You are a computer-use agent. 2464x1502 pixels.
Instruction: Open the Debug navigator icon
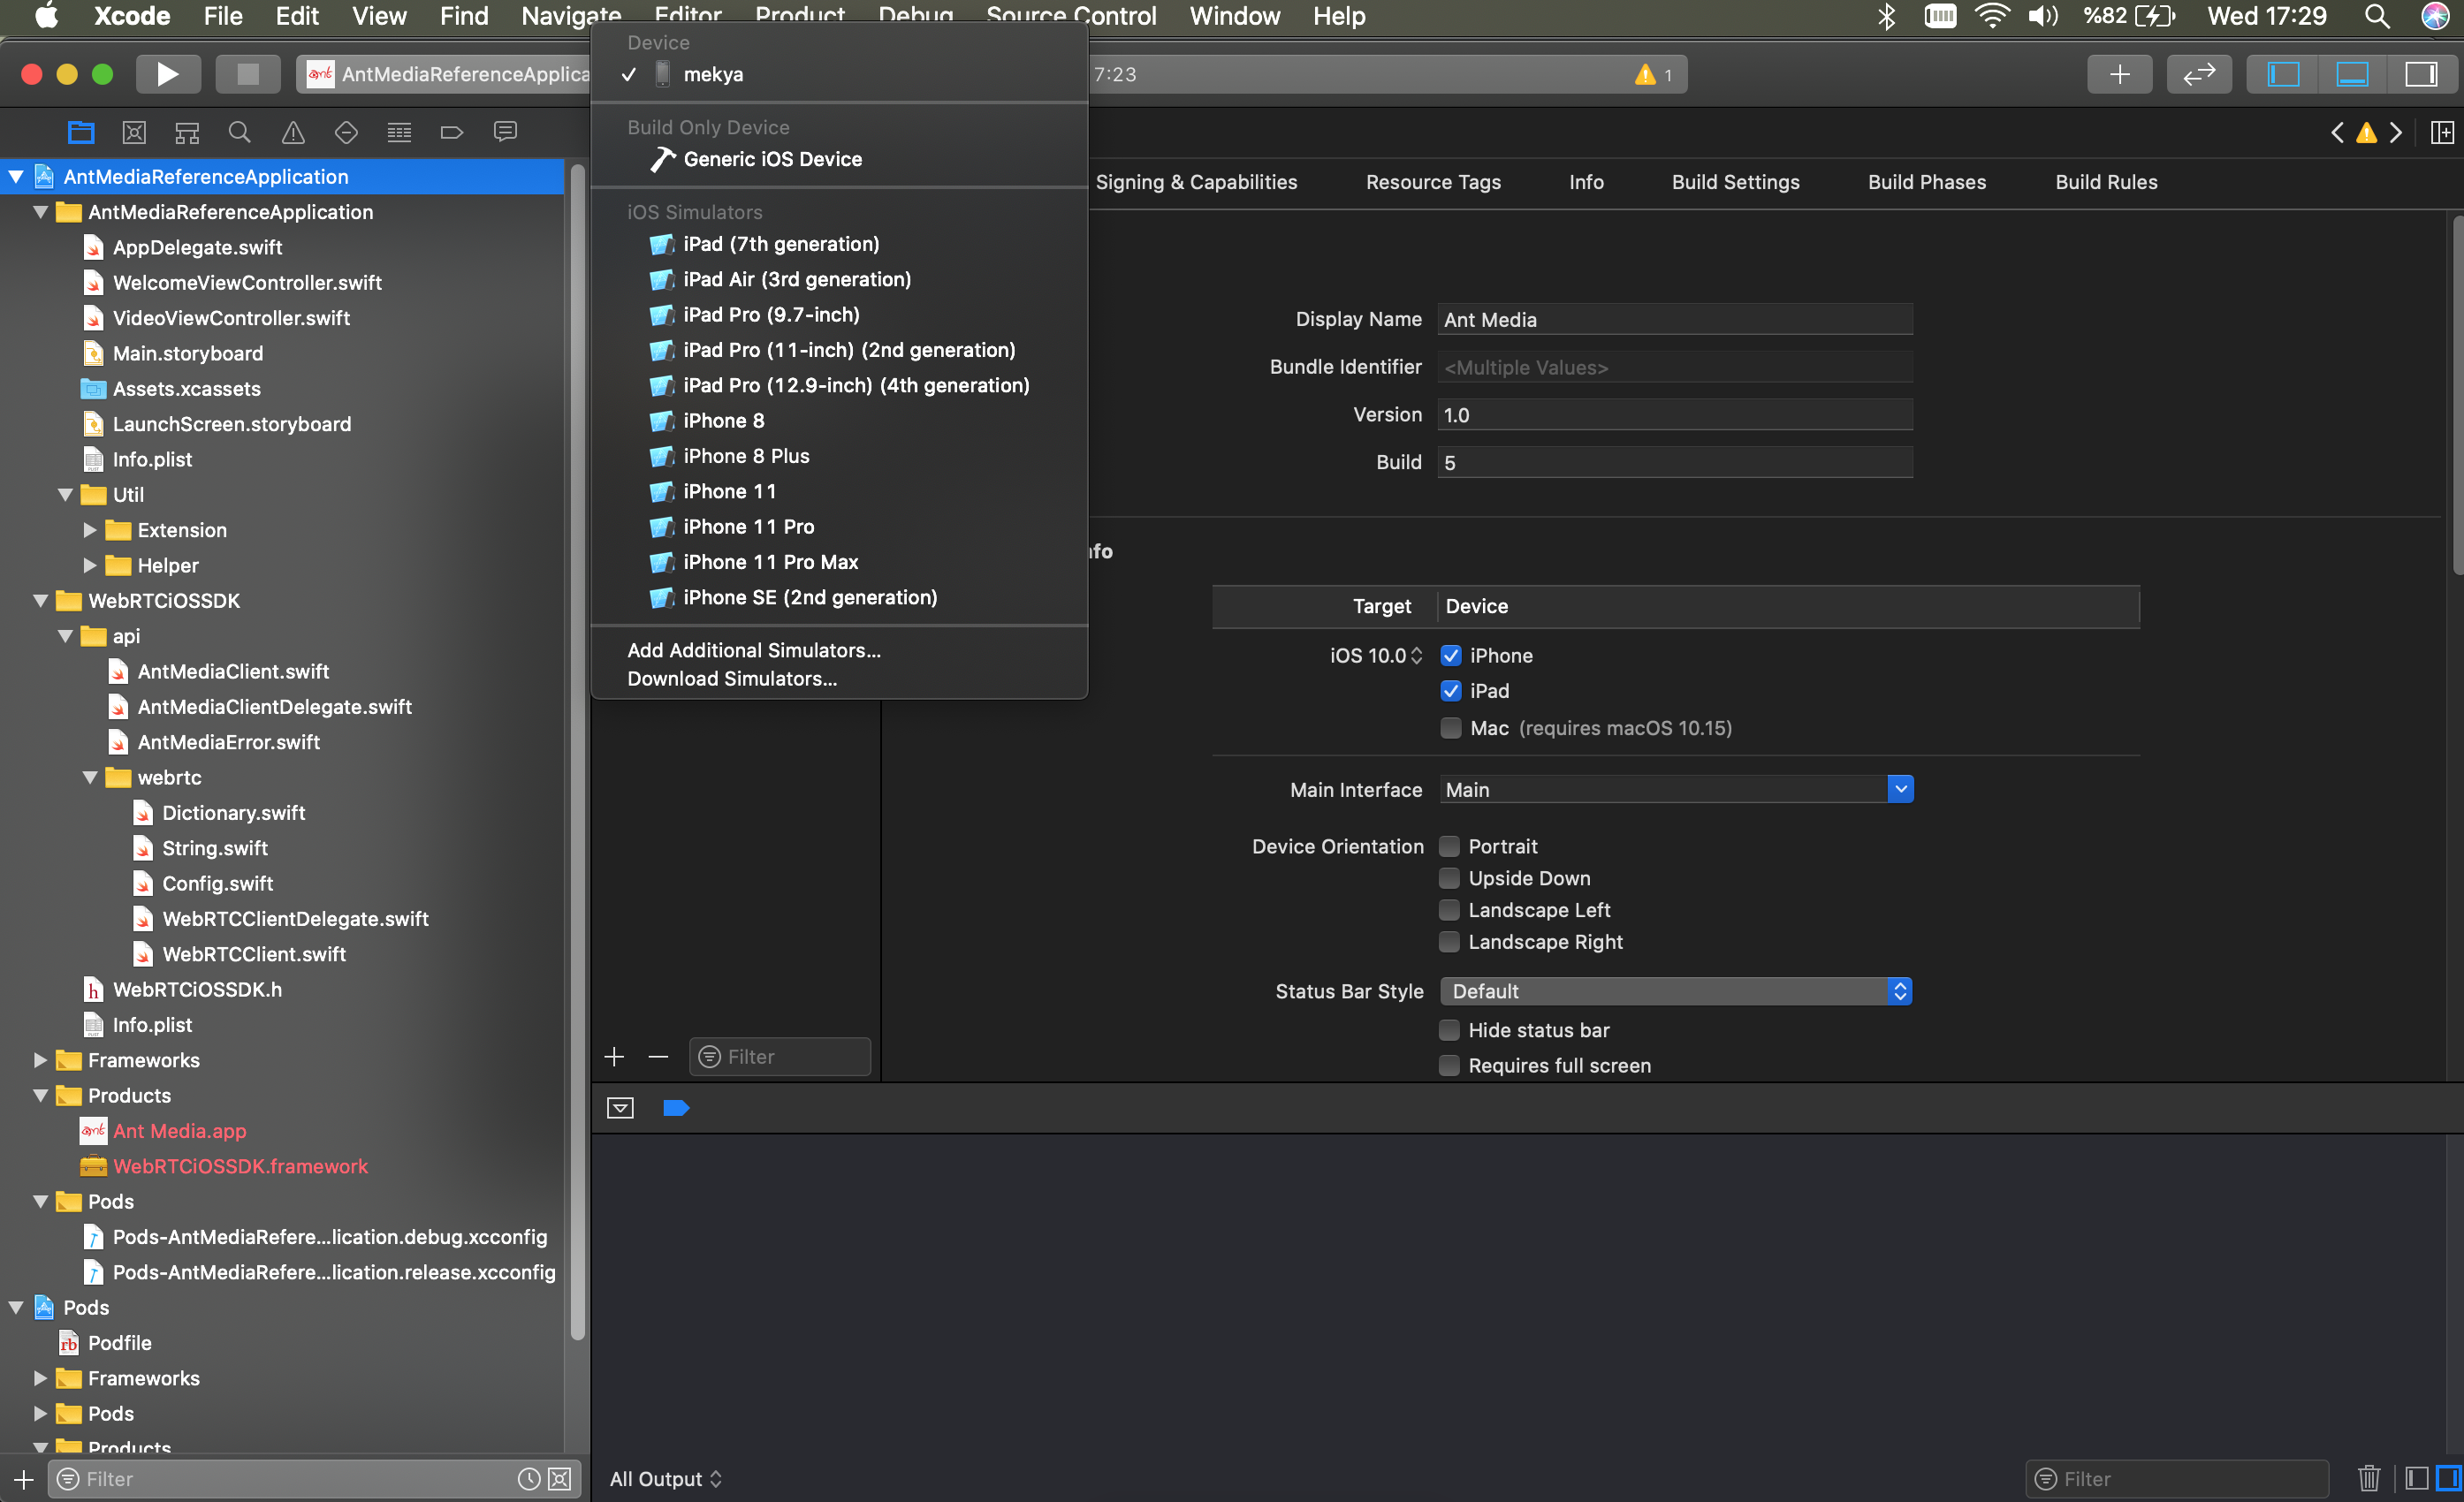pyautogui.click(x=399, y=132)
